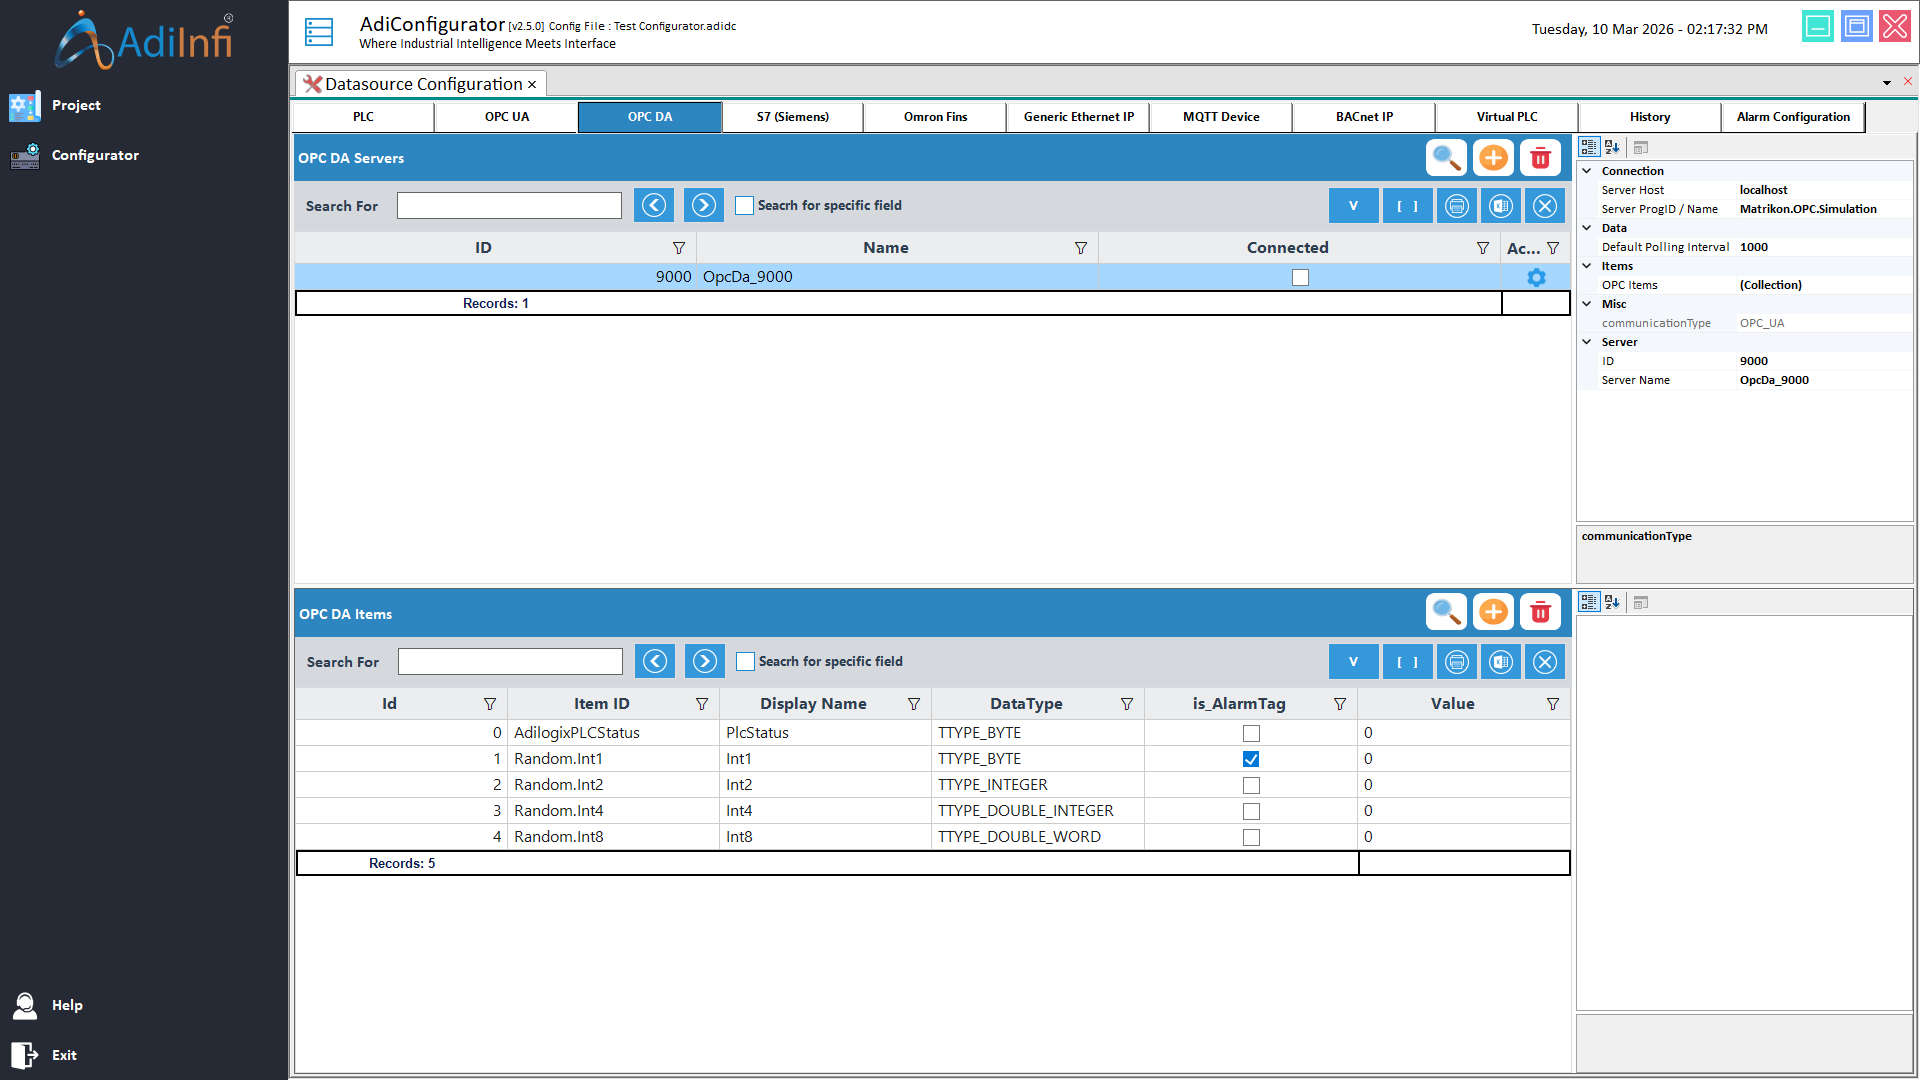Clear the OPC DA Items search filter
This screenshot has height=1080, width=1920.
[1545, 662]
